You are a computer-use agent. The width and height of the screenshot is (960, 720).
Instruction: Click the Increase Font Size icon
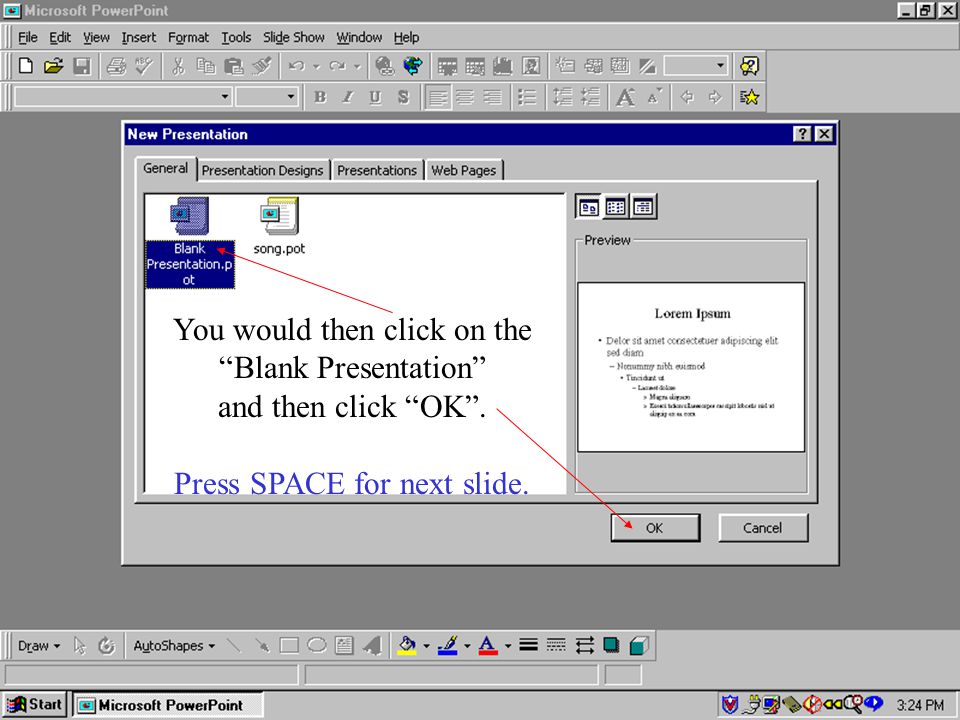click(x=625, y=97)
